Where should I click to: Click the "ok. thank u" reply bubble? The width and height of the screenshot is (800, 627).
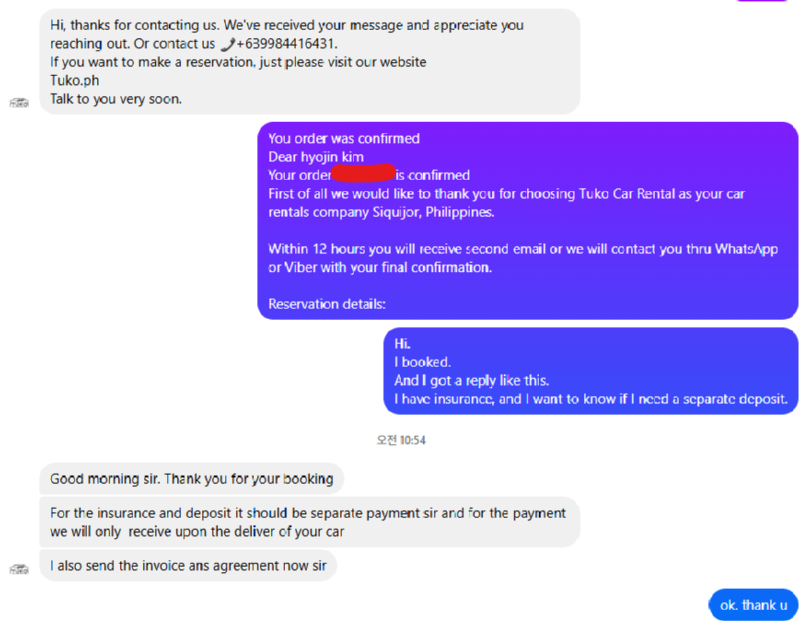click(753, 605)
